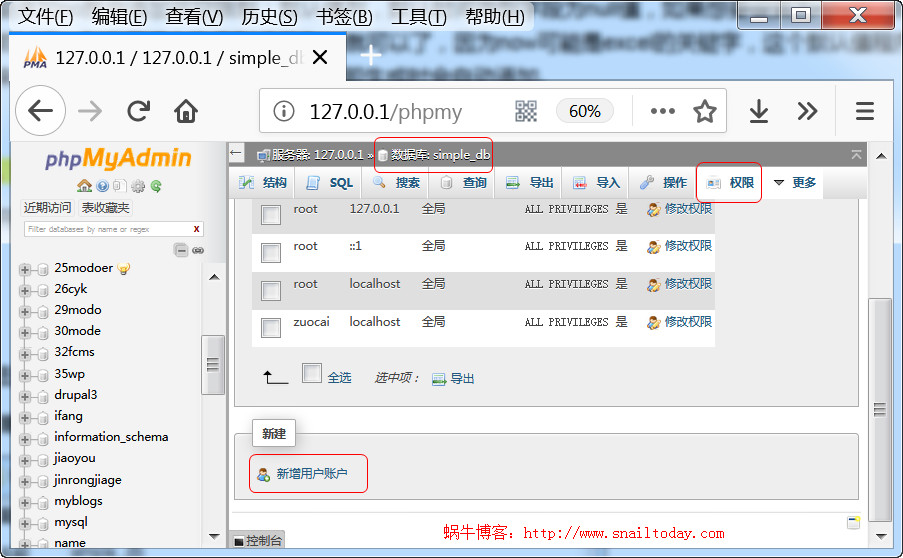Image resolution: width=903 pixels, height=558 pixels.
Task: Click the main page vertical scrollbar thumb
Action: (879, 409)
